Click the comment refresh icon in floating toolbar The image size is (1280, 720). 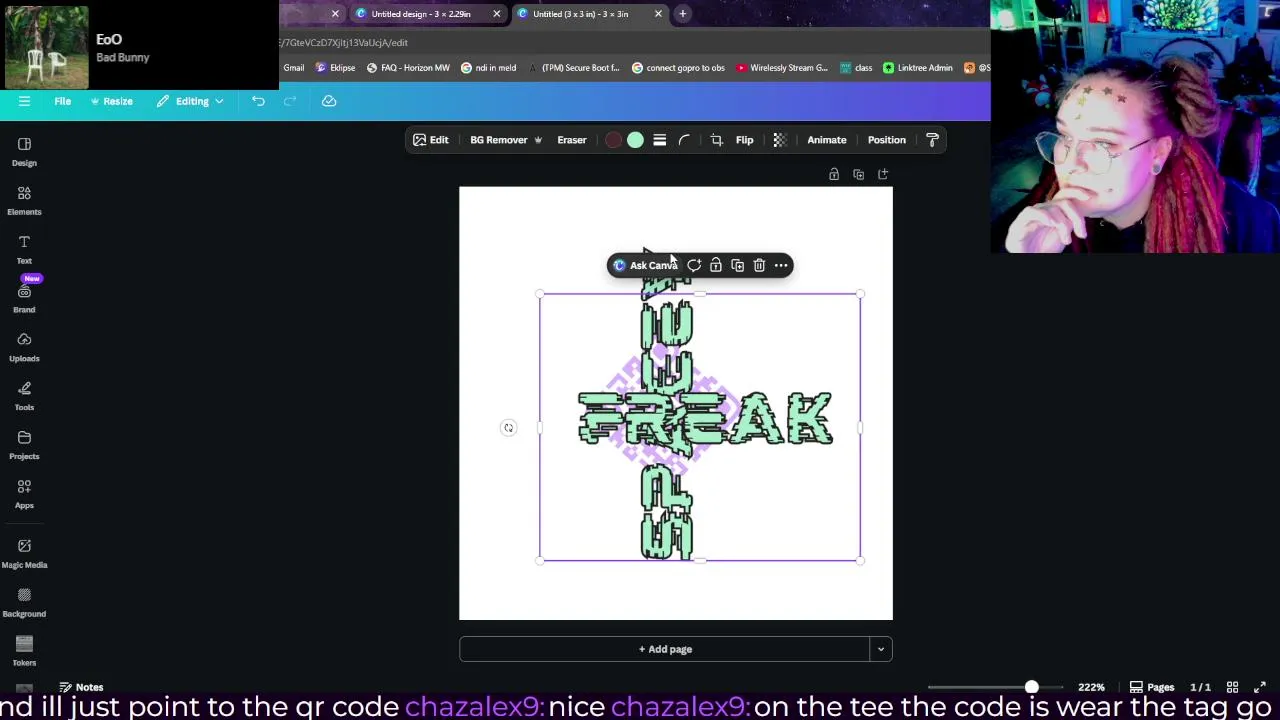(694, 265)
